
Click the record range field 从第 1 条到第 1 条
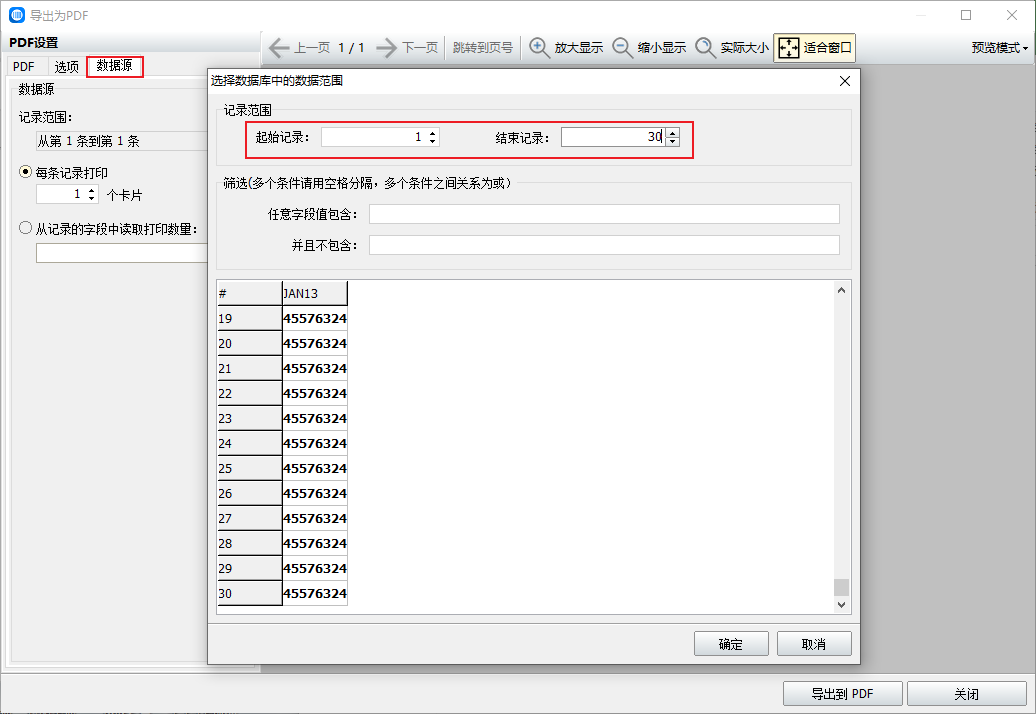click(122, 141)
